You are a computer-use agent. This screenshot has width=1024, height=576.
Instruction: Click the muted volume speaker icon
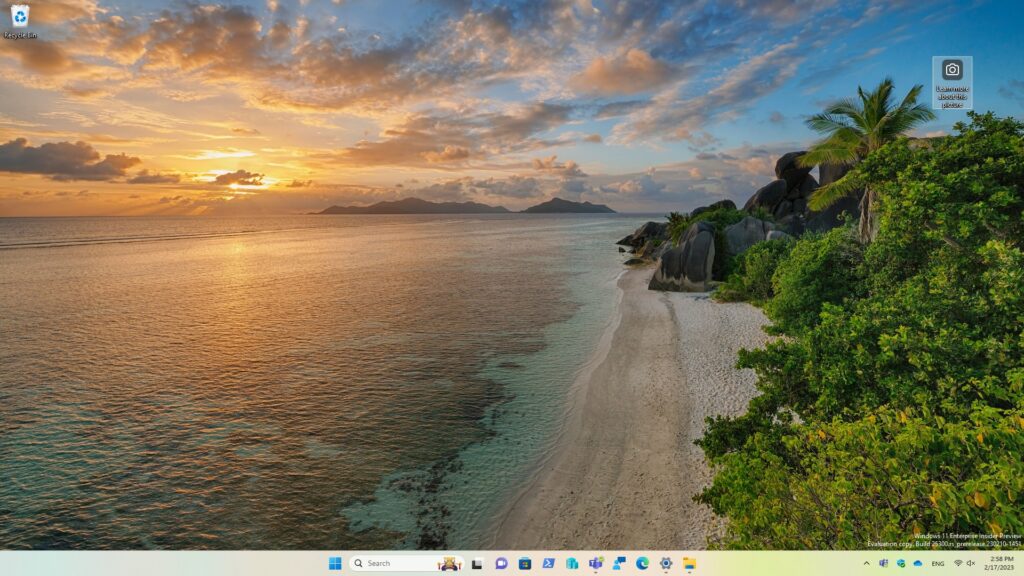971,563
